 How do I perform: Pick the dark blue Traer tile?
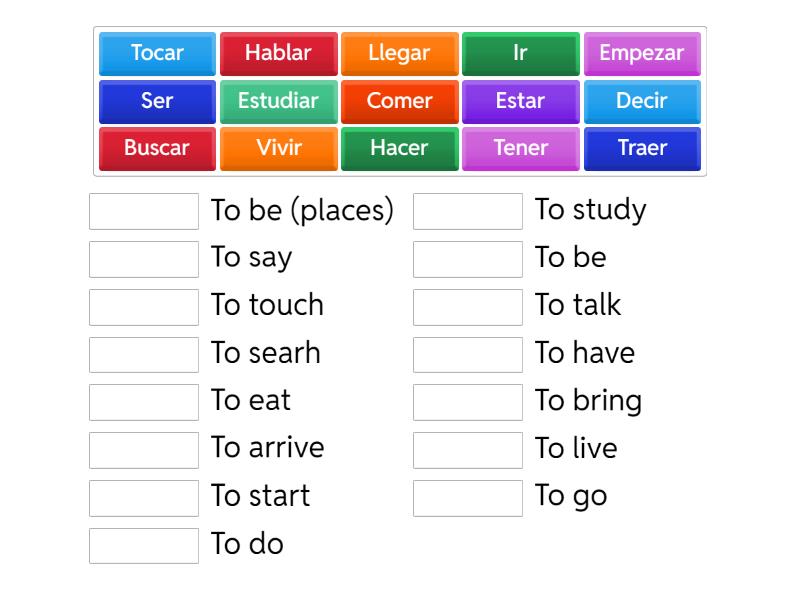[642, 148]
